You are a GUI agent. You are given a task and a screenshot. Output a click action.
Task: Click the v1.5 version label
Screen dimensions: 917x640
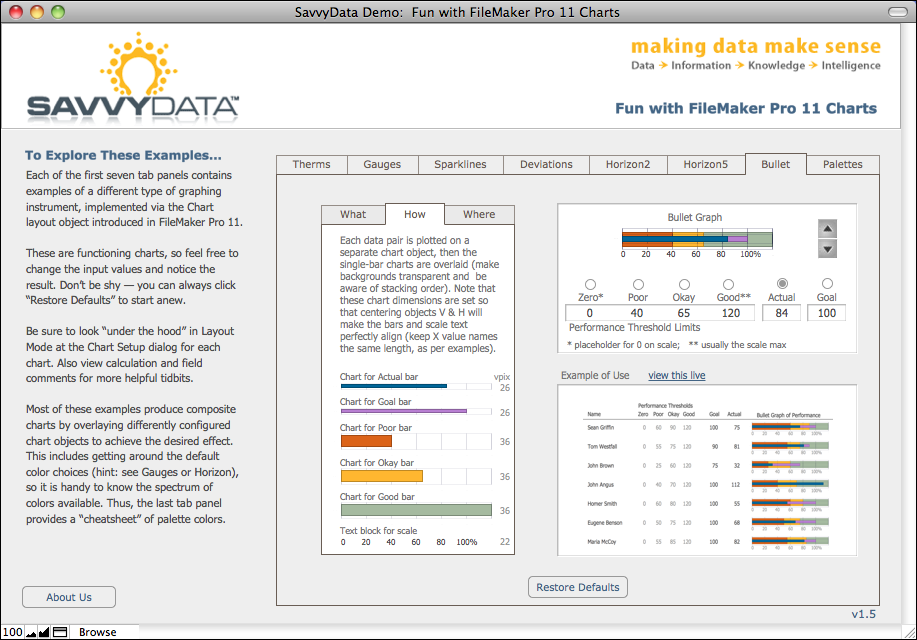(864, 614)
